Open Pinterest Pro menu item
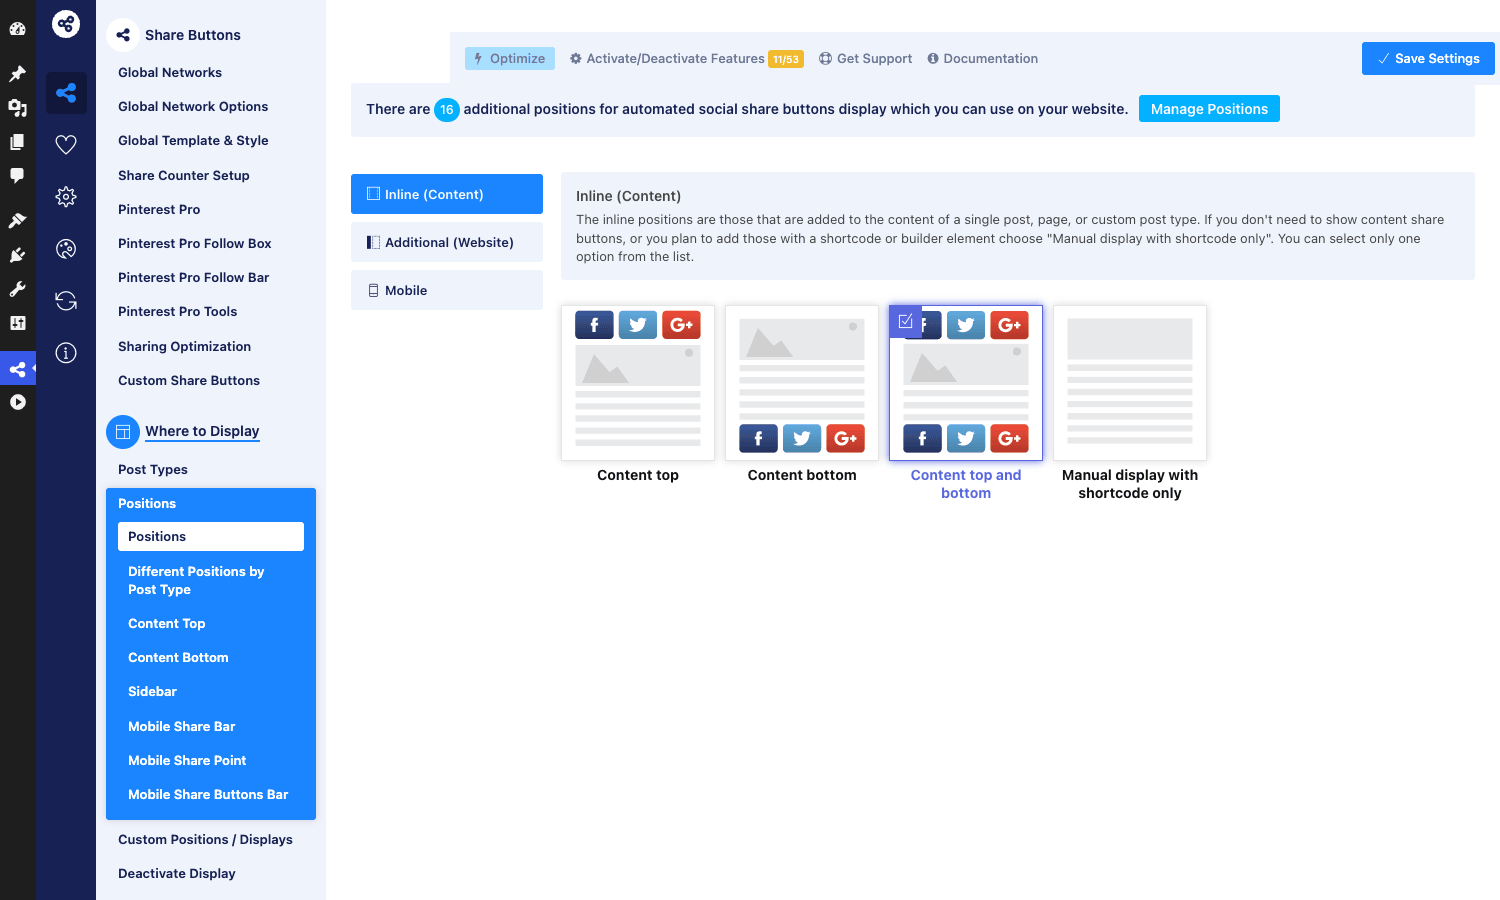The image size is (1500, 900). [x=159, y=209]
